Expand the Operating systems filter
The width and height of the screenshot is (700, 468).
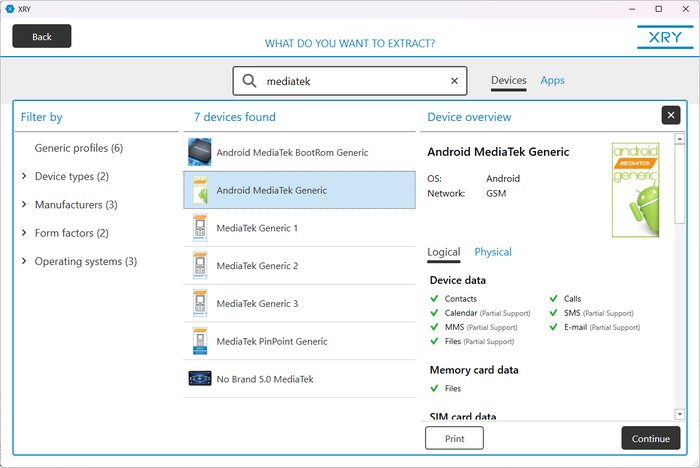[24, 262]
